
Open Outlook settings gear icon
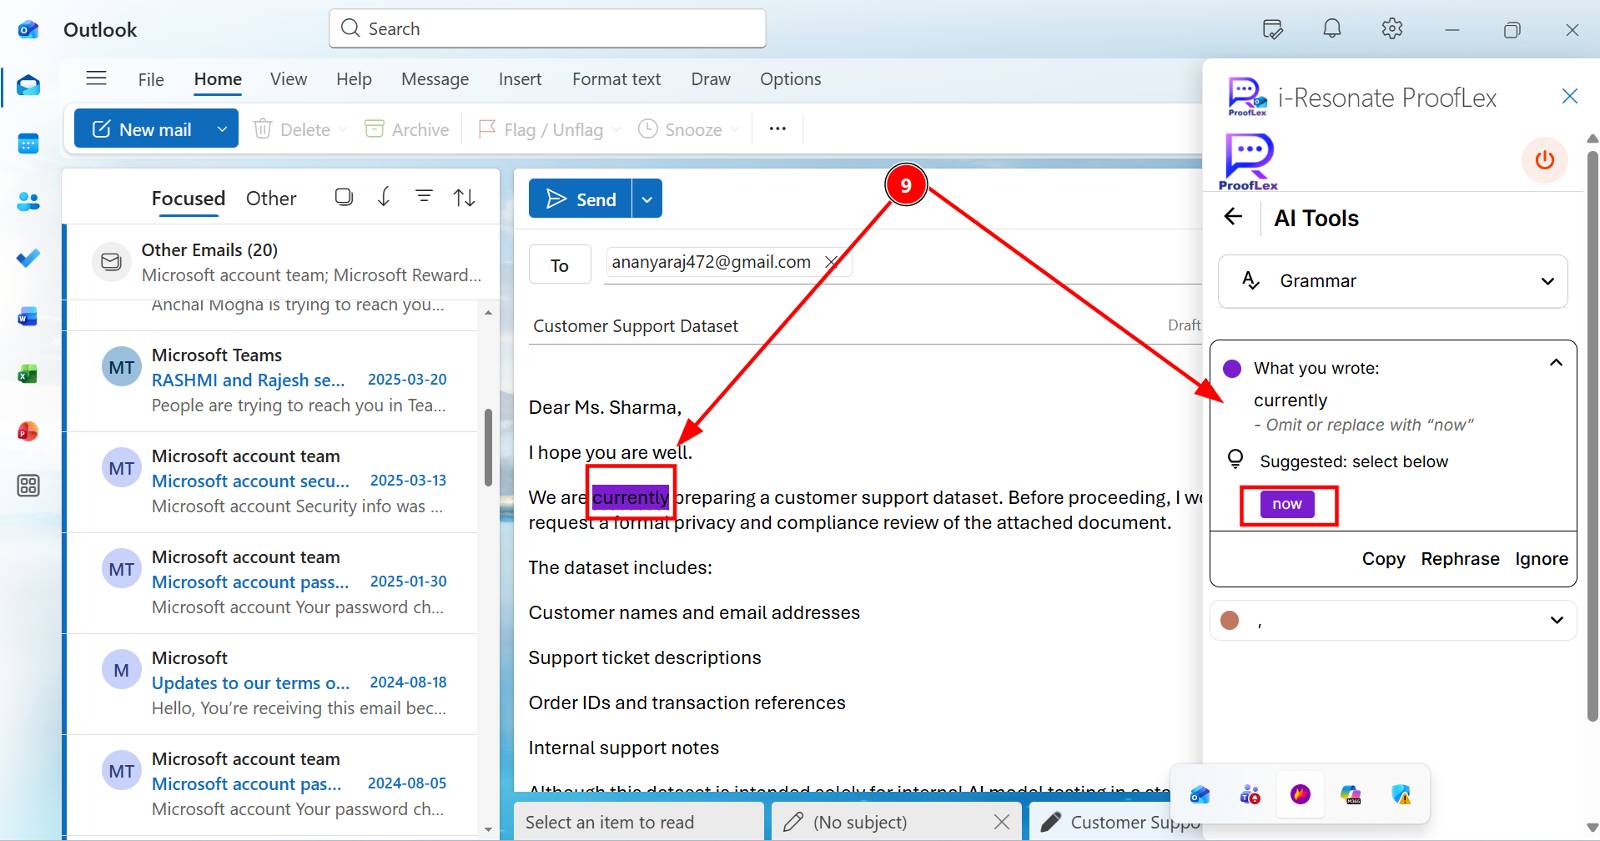point(1392,29)
